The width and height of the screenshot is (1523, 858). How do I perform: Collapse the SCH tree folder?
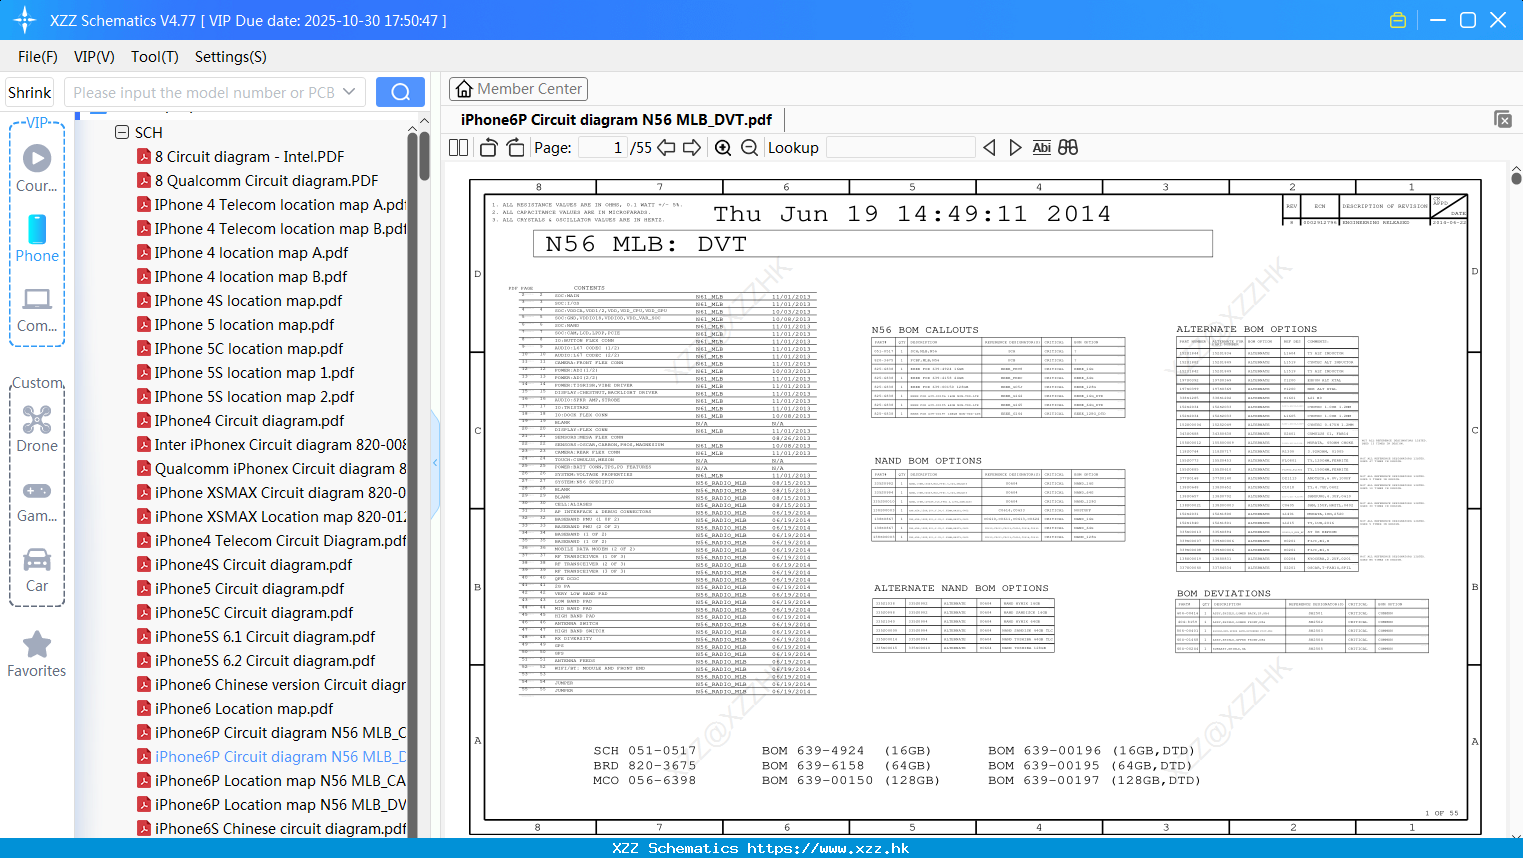122,132
